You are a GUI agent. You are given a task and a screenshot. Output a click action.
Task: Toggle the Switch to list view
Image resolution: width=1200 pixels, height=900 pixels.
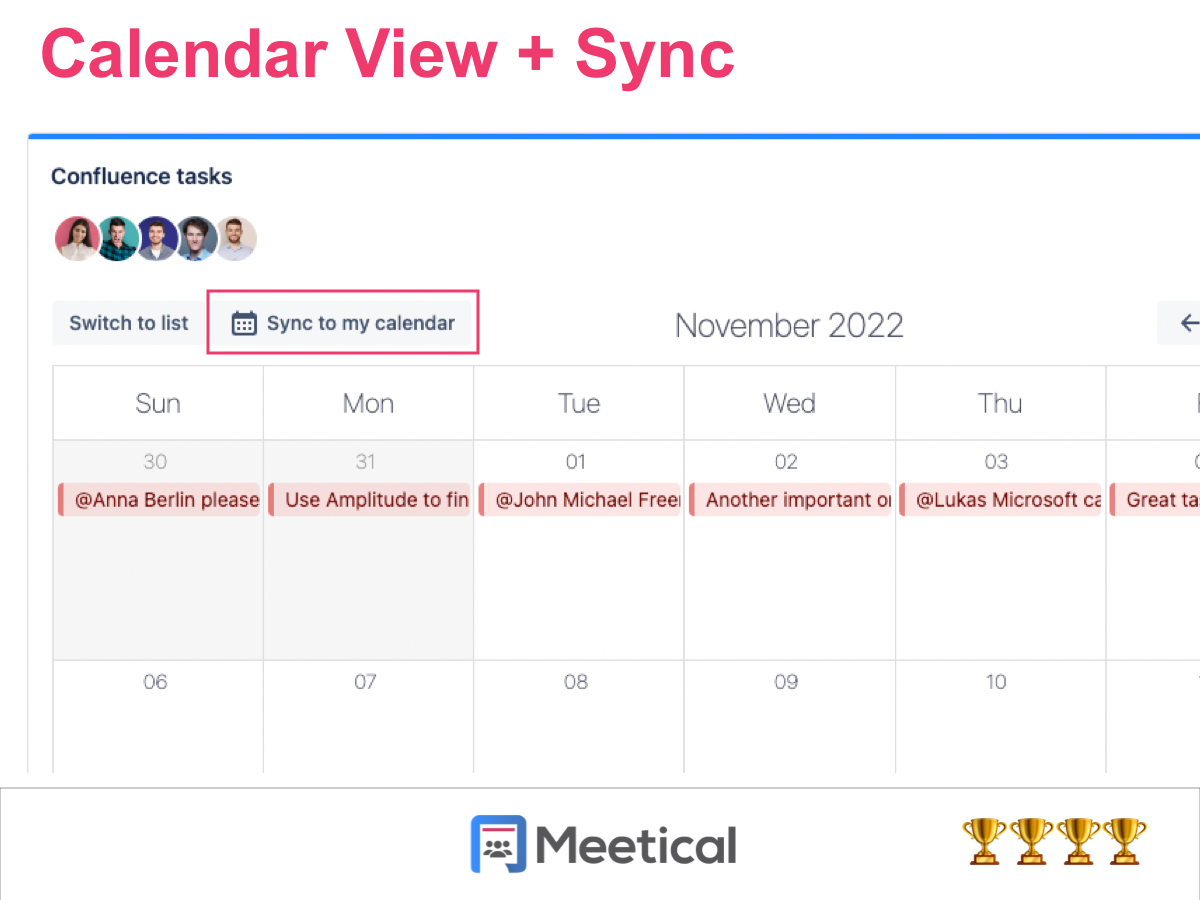(x=128, y=322)
